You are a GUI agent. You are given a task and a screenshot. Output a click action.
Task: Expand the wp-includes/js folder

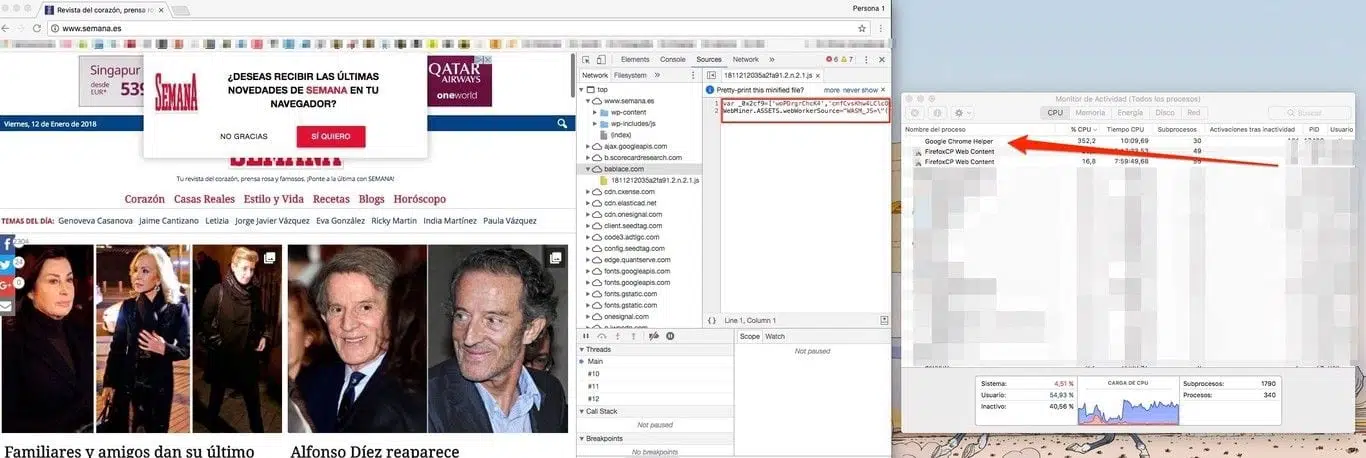[594, 123]
